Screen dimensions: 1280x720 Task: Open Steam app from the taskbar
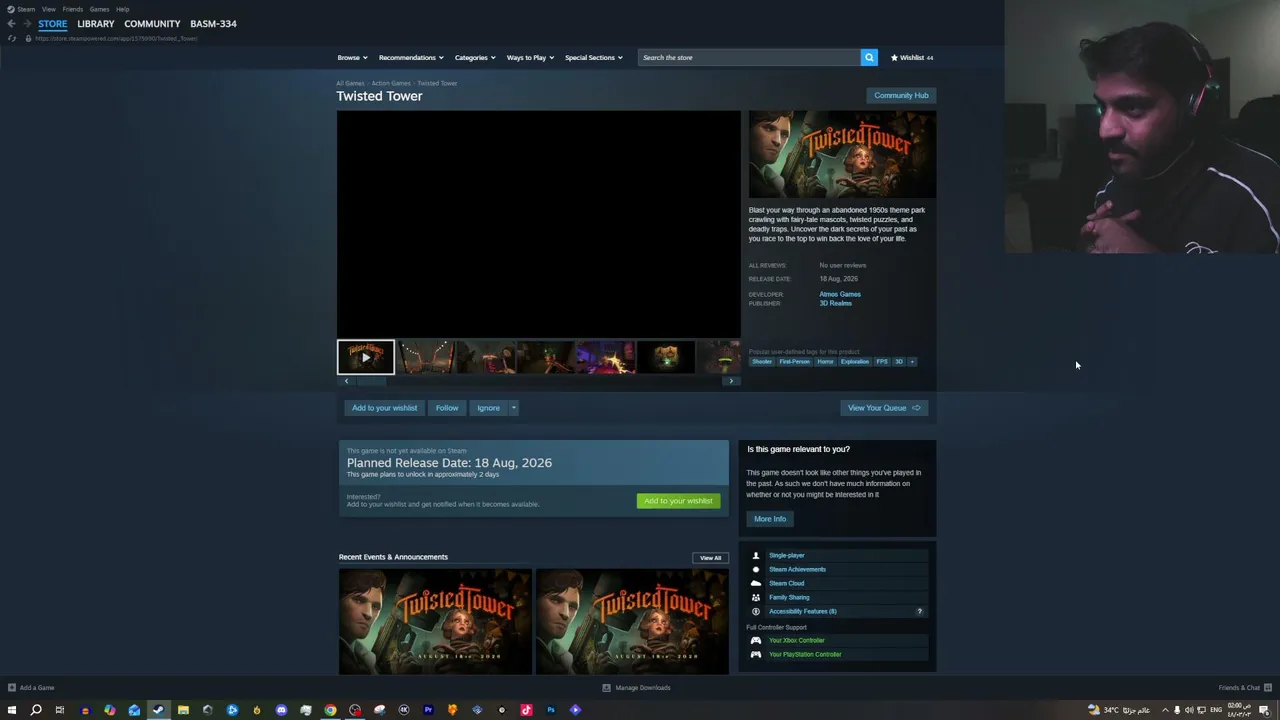[x=158, y=710]
